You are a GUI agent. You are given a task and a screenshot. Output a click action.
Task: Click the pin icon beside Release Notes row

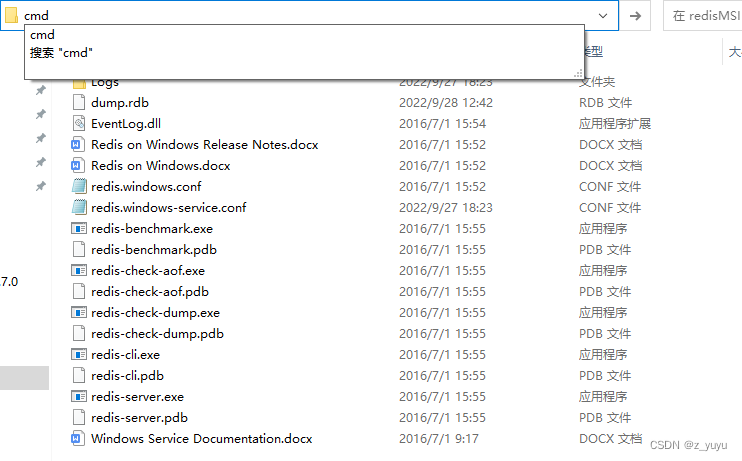[x=41, y=138]
